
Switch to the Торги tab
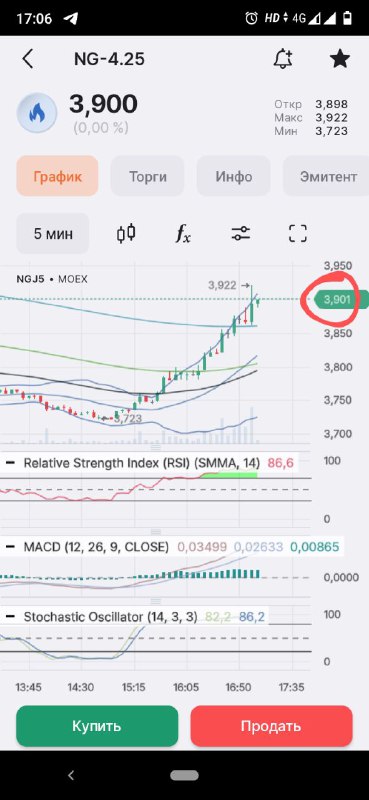click(x=147, y=177)
